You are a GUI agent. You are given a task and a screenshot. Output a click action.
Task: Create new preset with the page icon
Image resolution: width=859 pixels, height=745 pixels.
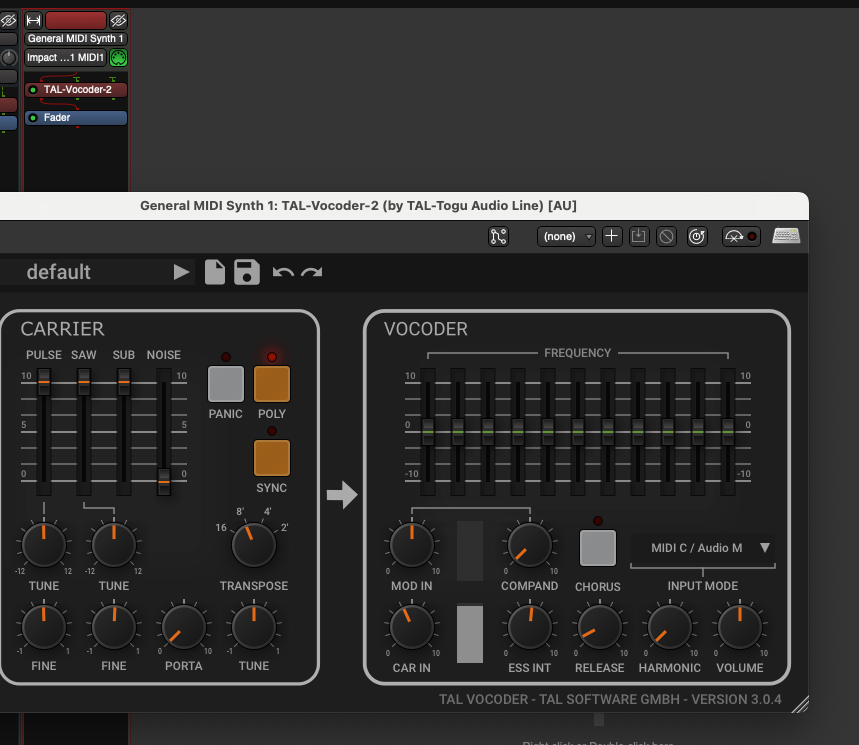[x=215, y=272]
